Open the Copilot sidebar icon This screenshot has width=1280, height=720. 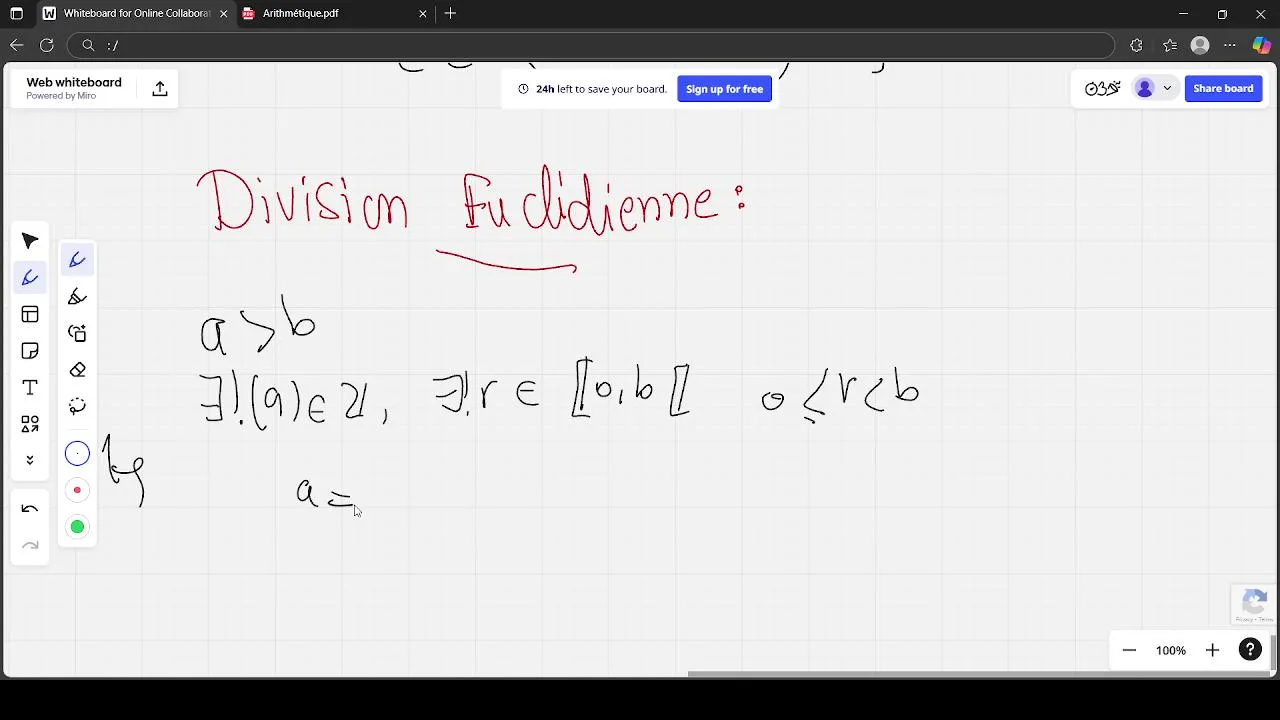point(1262,45)
